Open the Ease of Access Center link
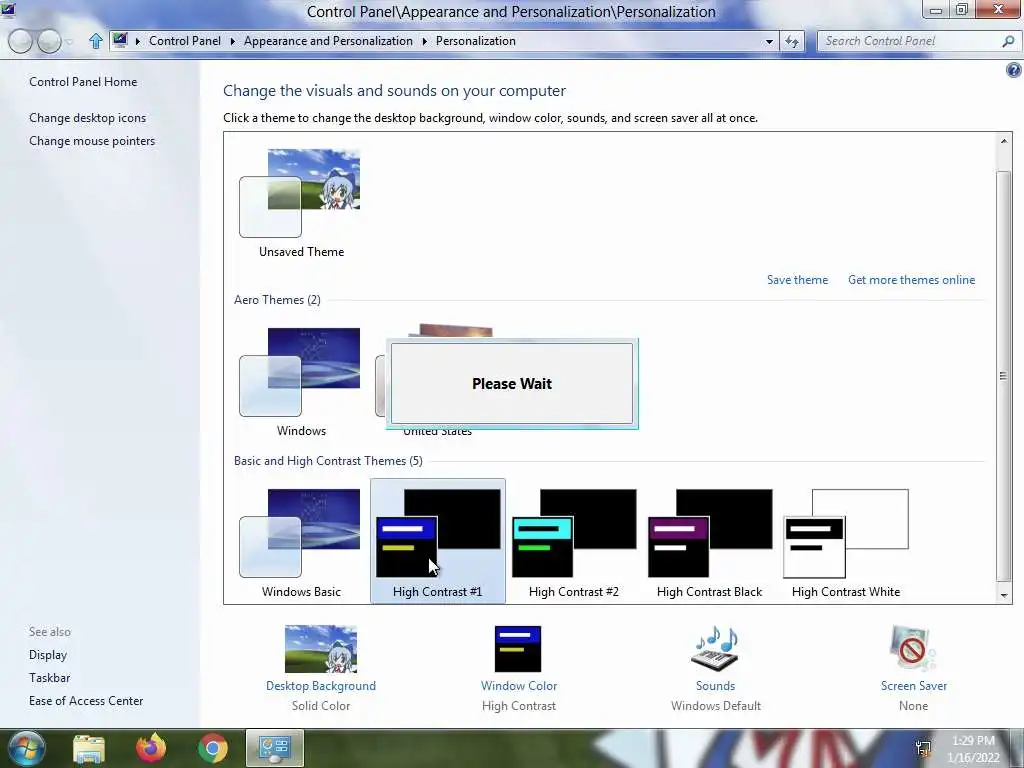The image size is (1024, 768). [x=86, y=700]
